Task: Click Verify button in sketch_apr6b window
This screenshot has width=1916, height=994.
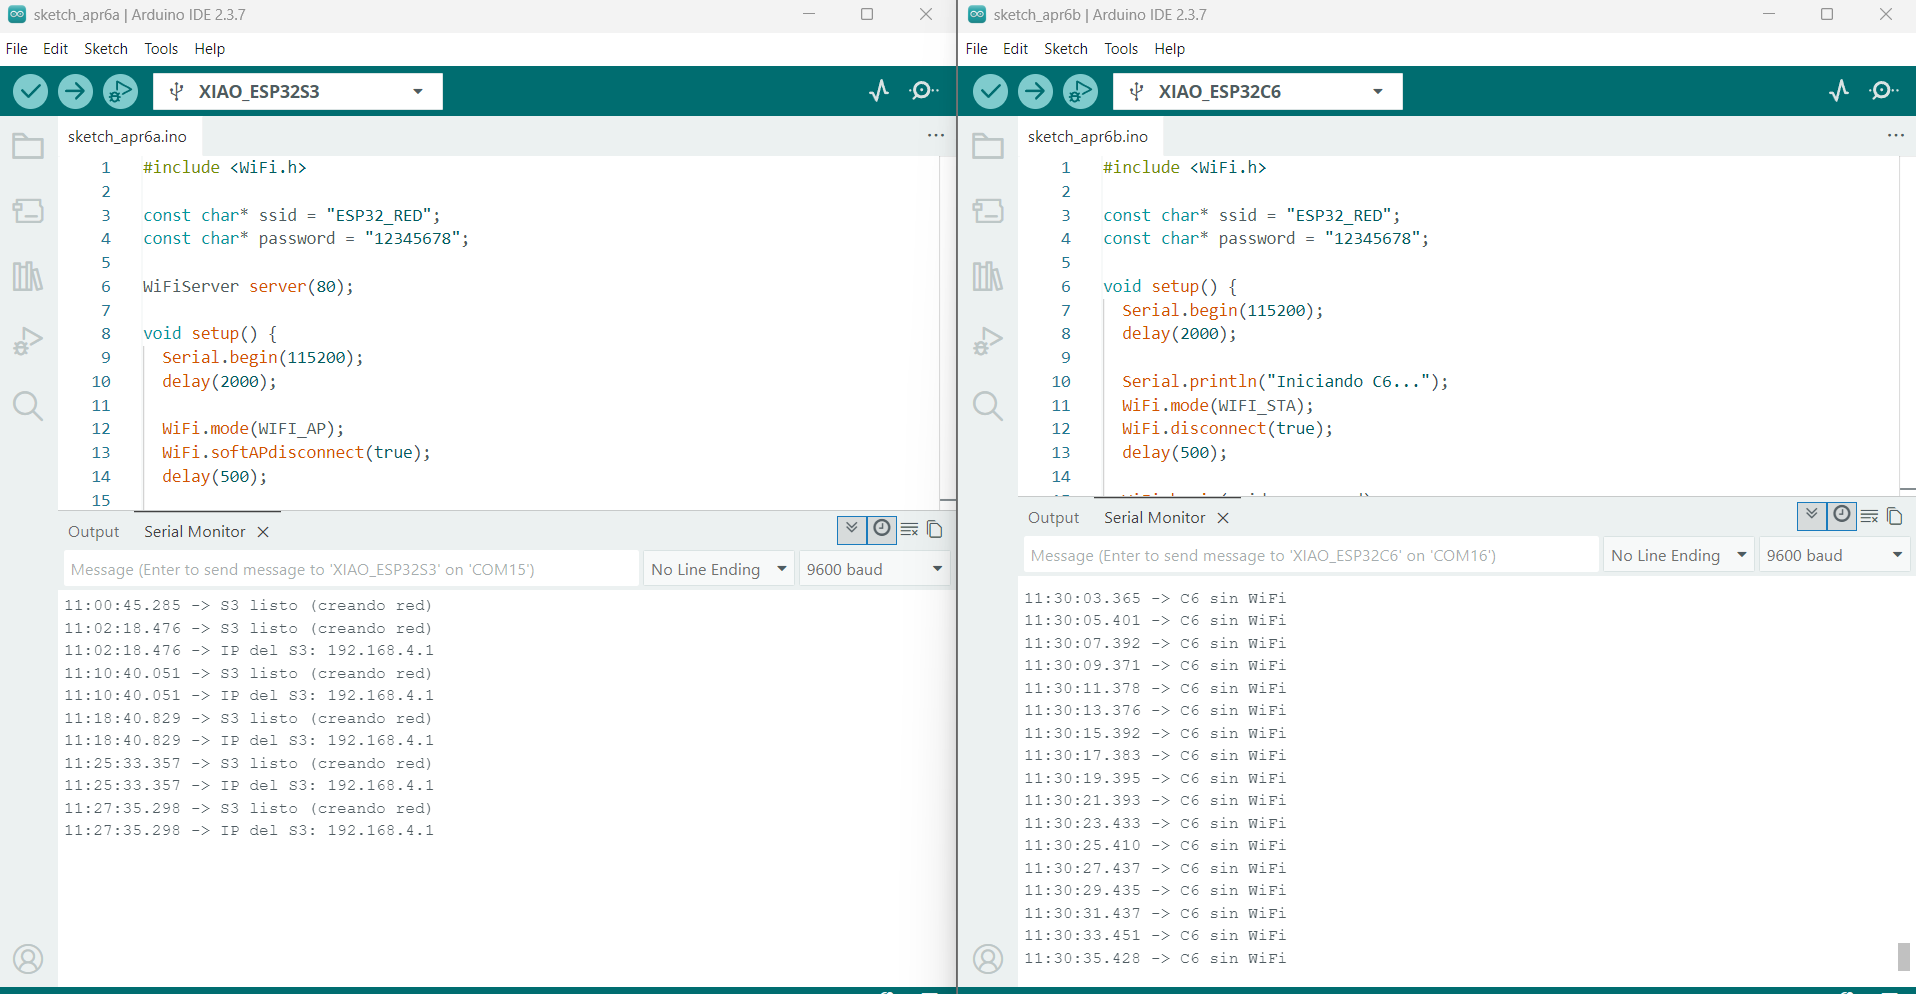Action: tap(991, 91)
